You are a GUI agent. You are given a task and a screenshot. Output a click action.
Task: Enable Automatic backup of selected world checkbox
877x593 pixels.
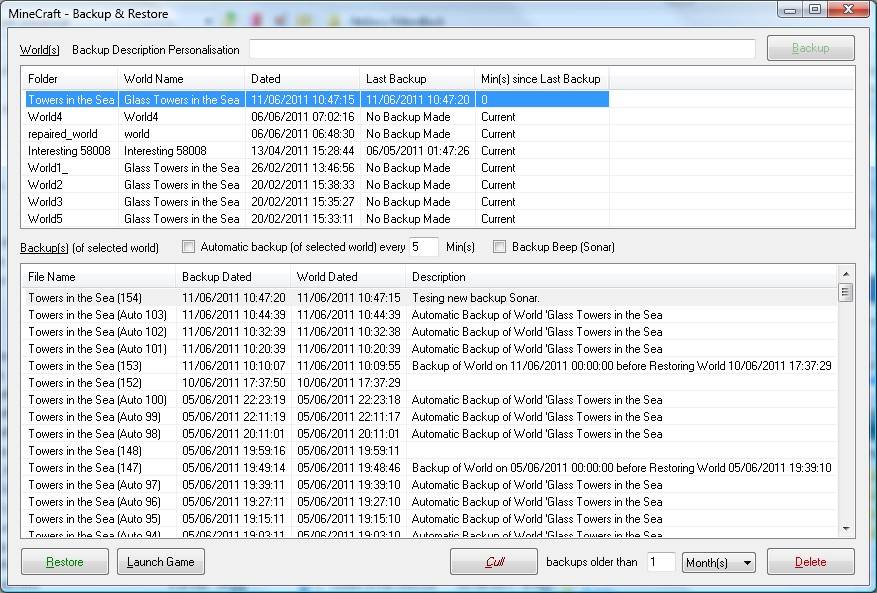188,247
